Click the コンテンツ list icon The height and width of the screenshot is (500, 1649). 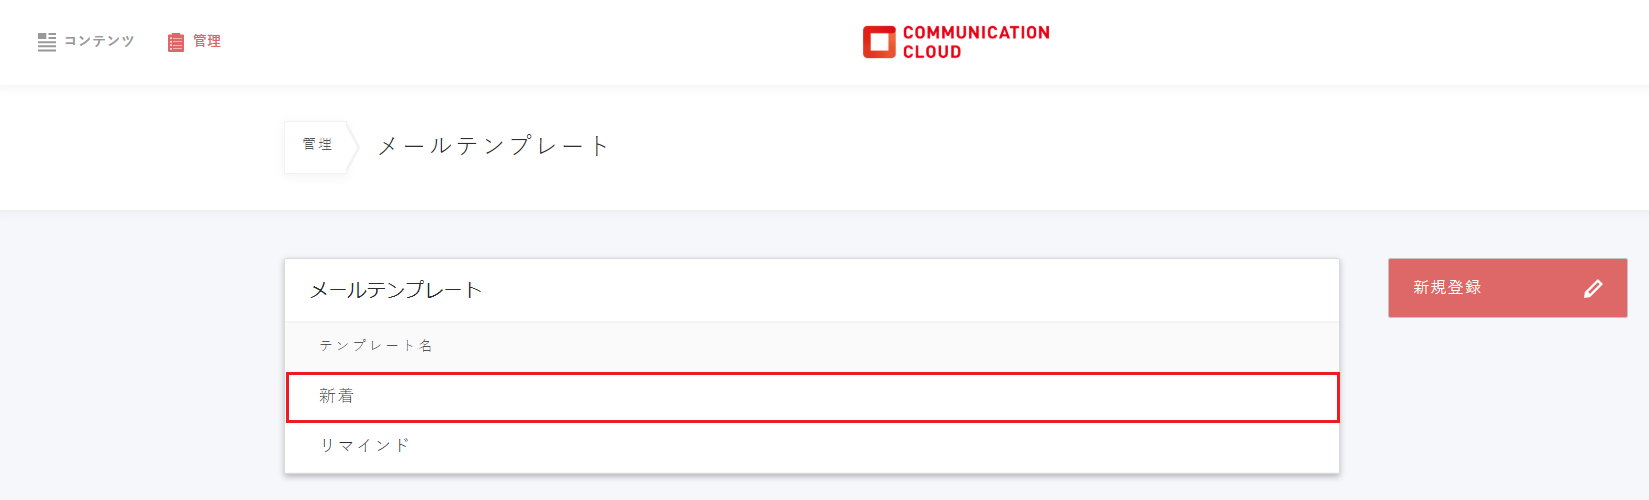coord(47,41)
